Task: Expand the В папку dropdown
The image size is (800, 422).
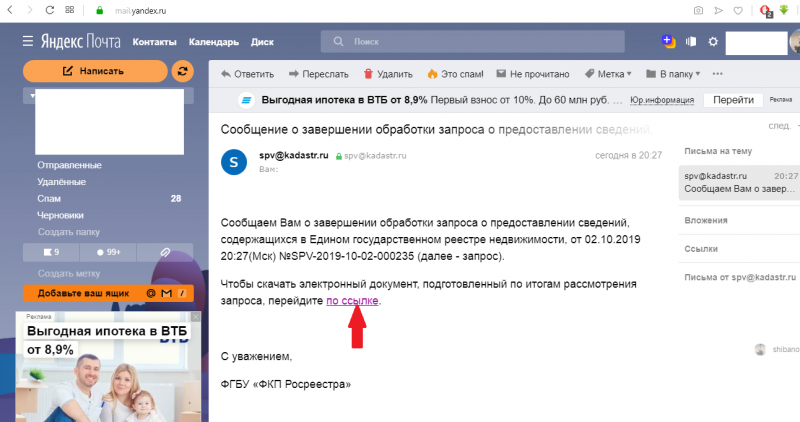Action: [x=673, y=74]
